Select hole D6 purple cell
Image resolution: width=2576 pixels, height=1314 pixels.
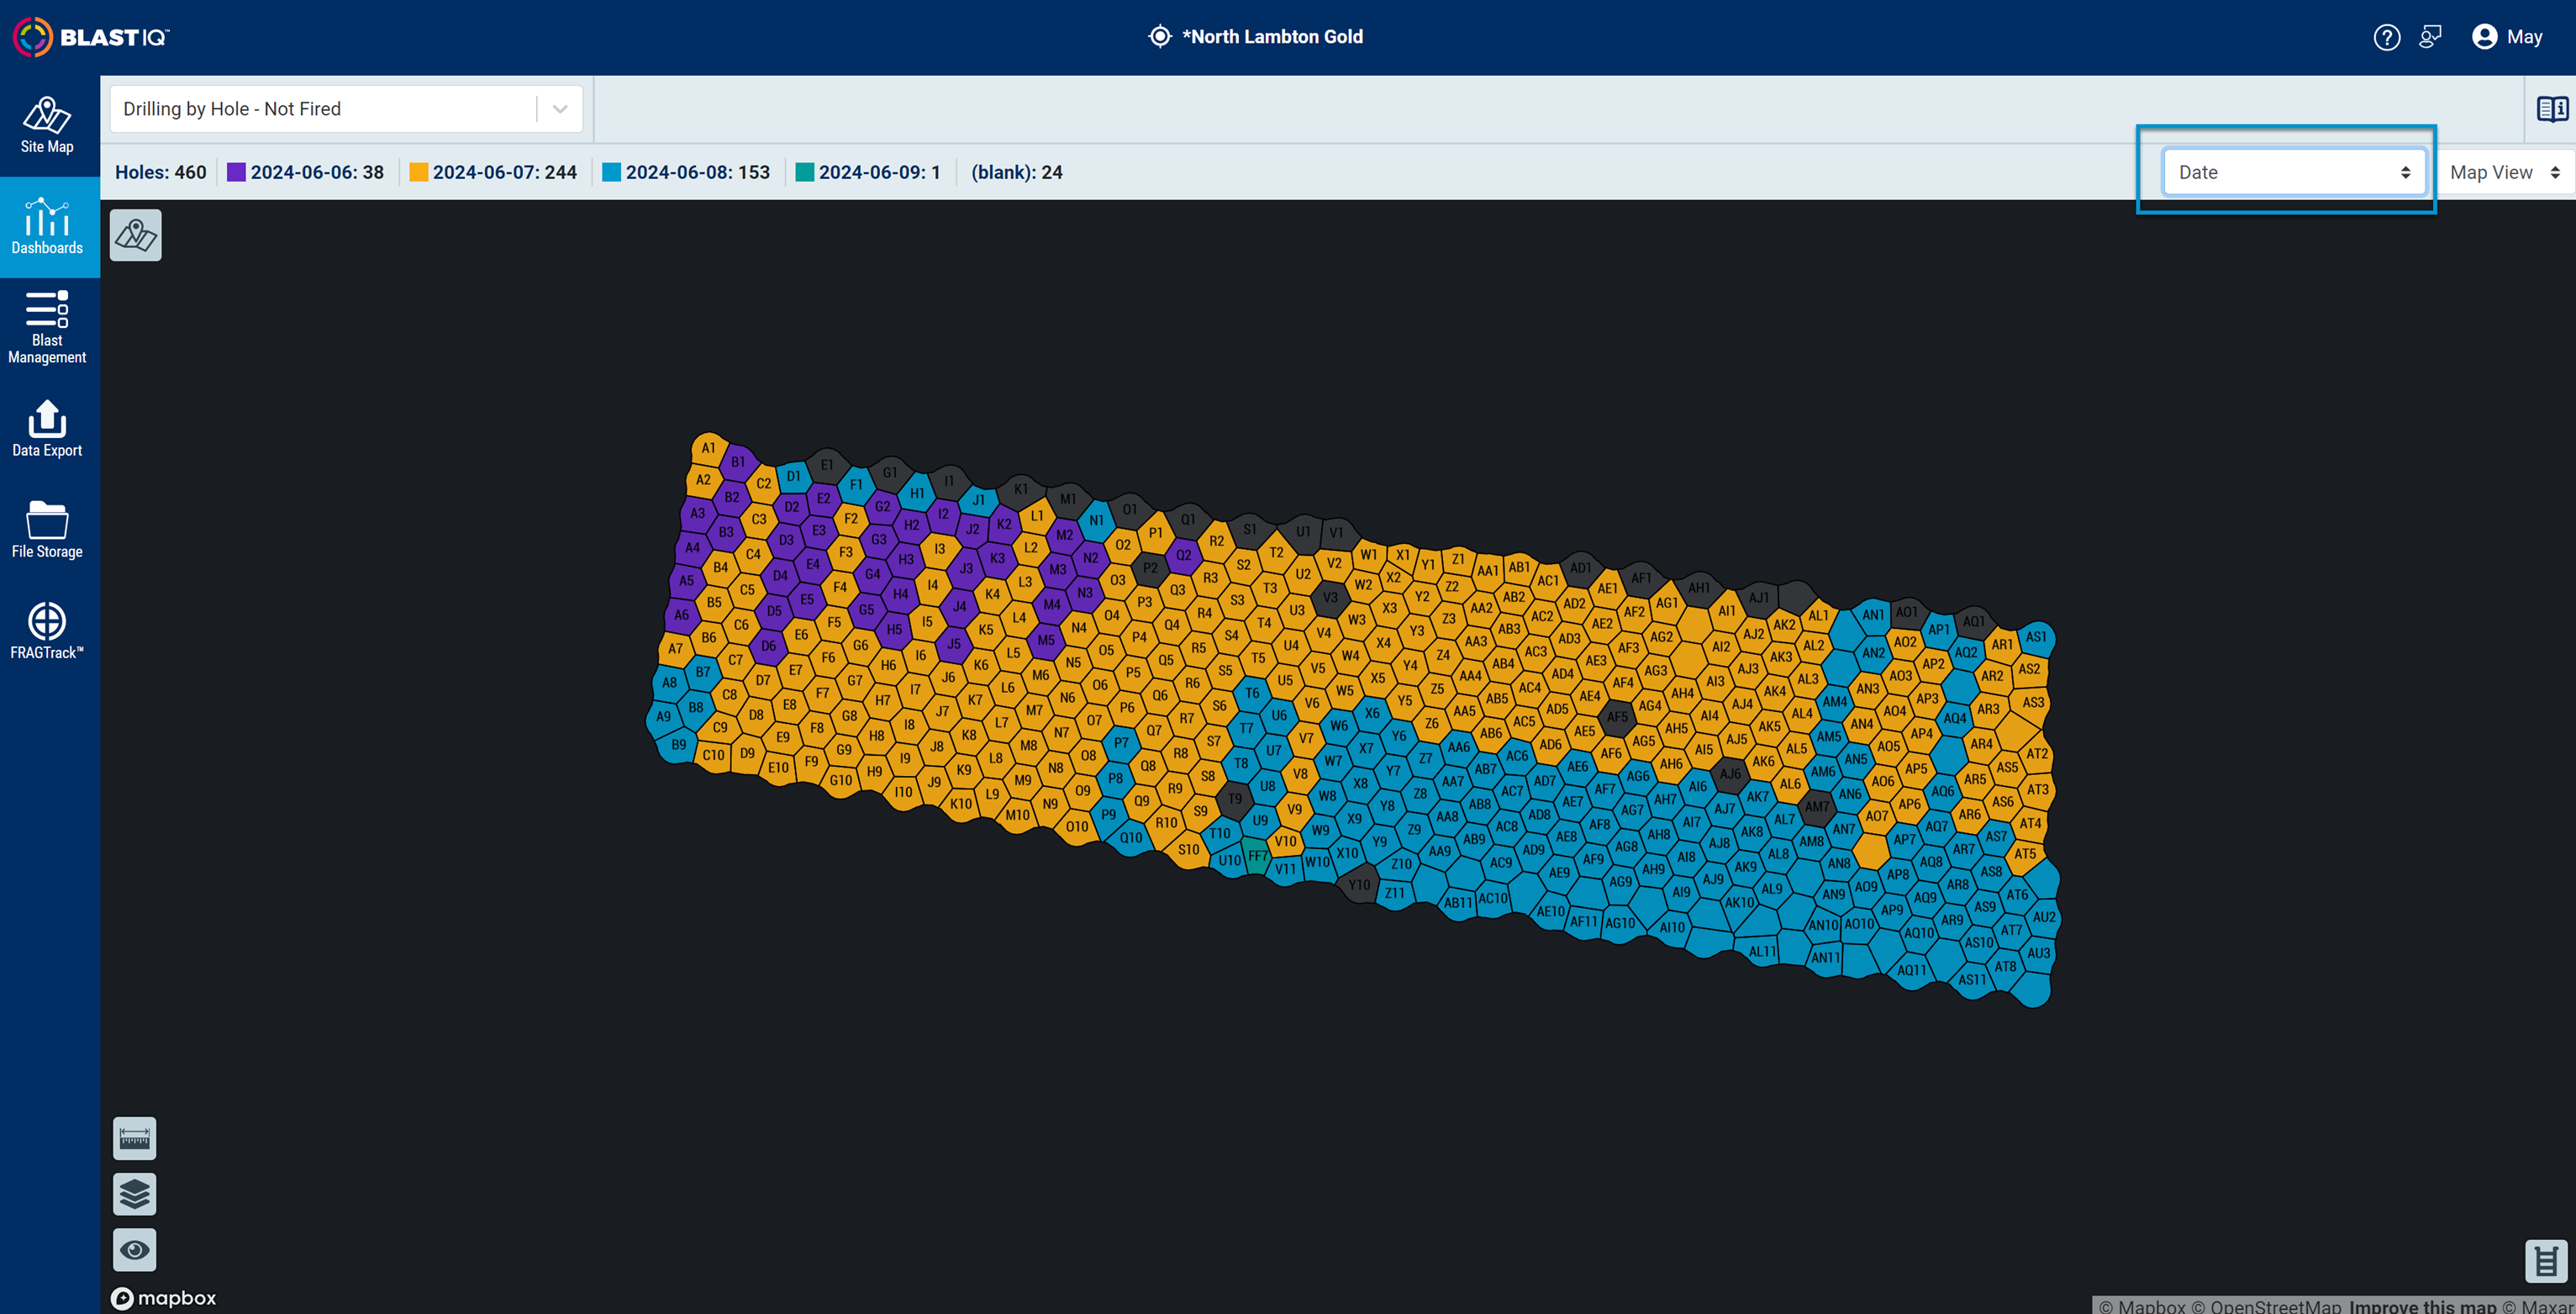tap(768, 646)
